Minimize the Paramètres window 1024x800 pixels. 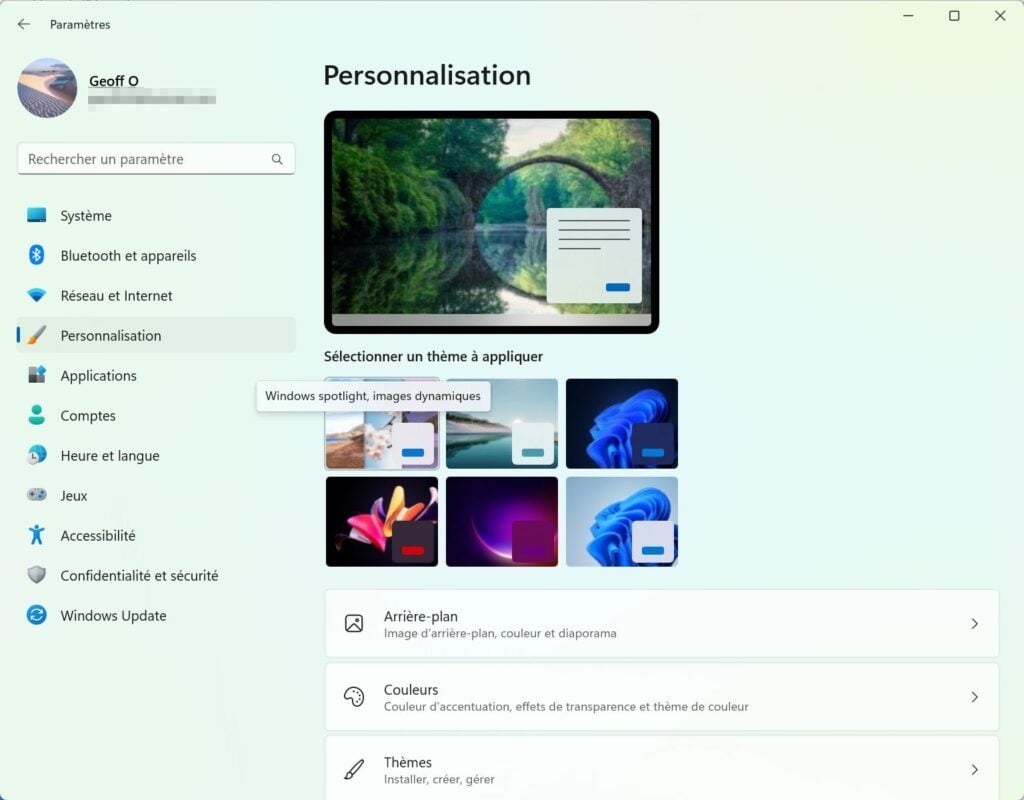[x=908, y=16]
